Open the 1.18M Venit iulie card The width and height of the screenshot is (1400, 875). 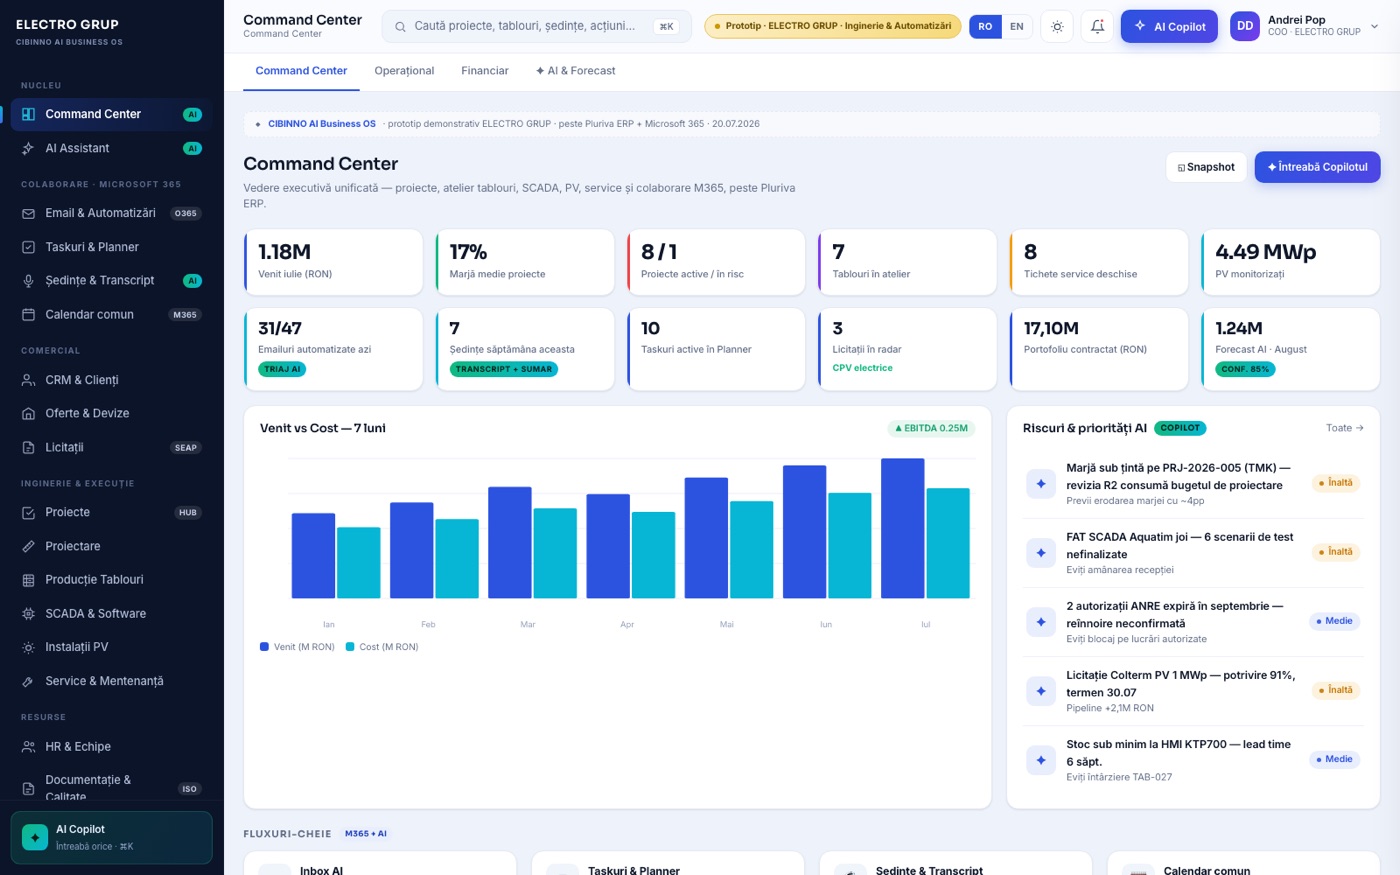(x=333, y=262)
